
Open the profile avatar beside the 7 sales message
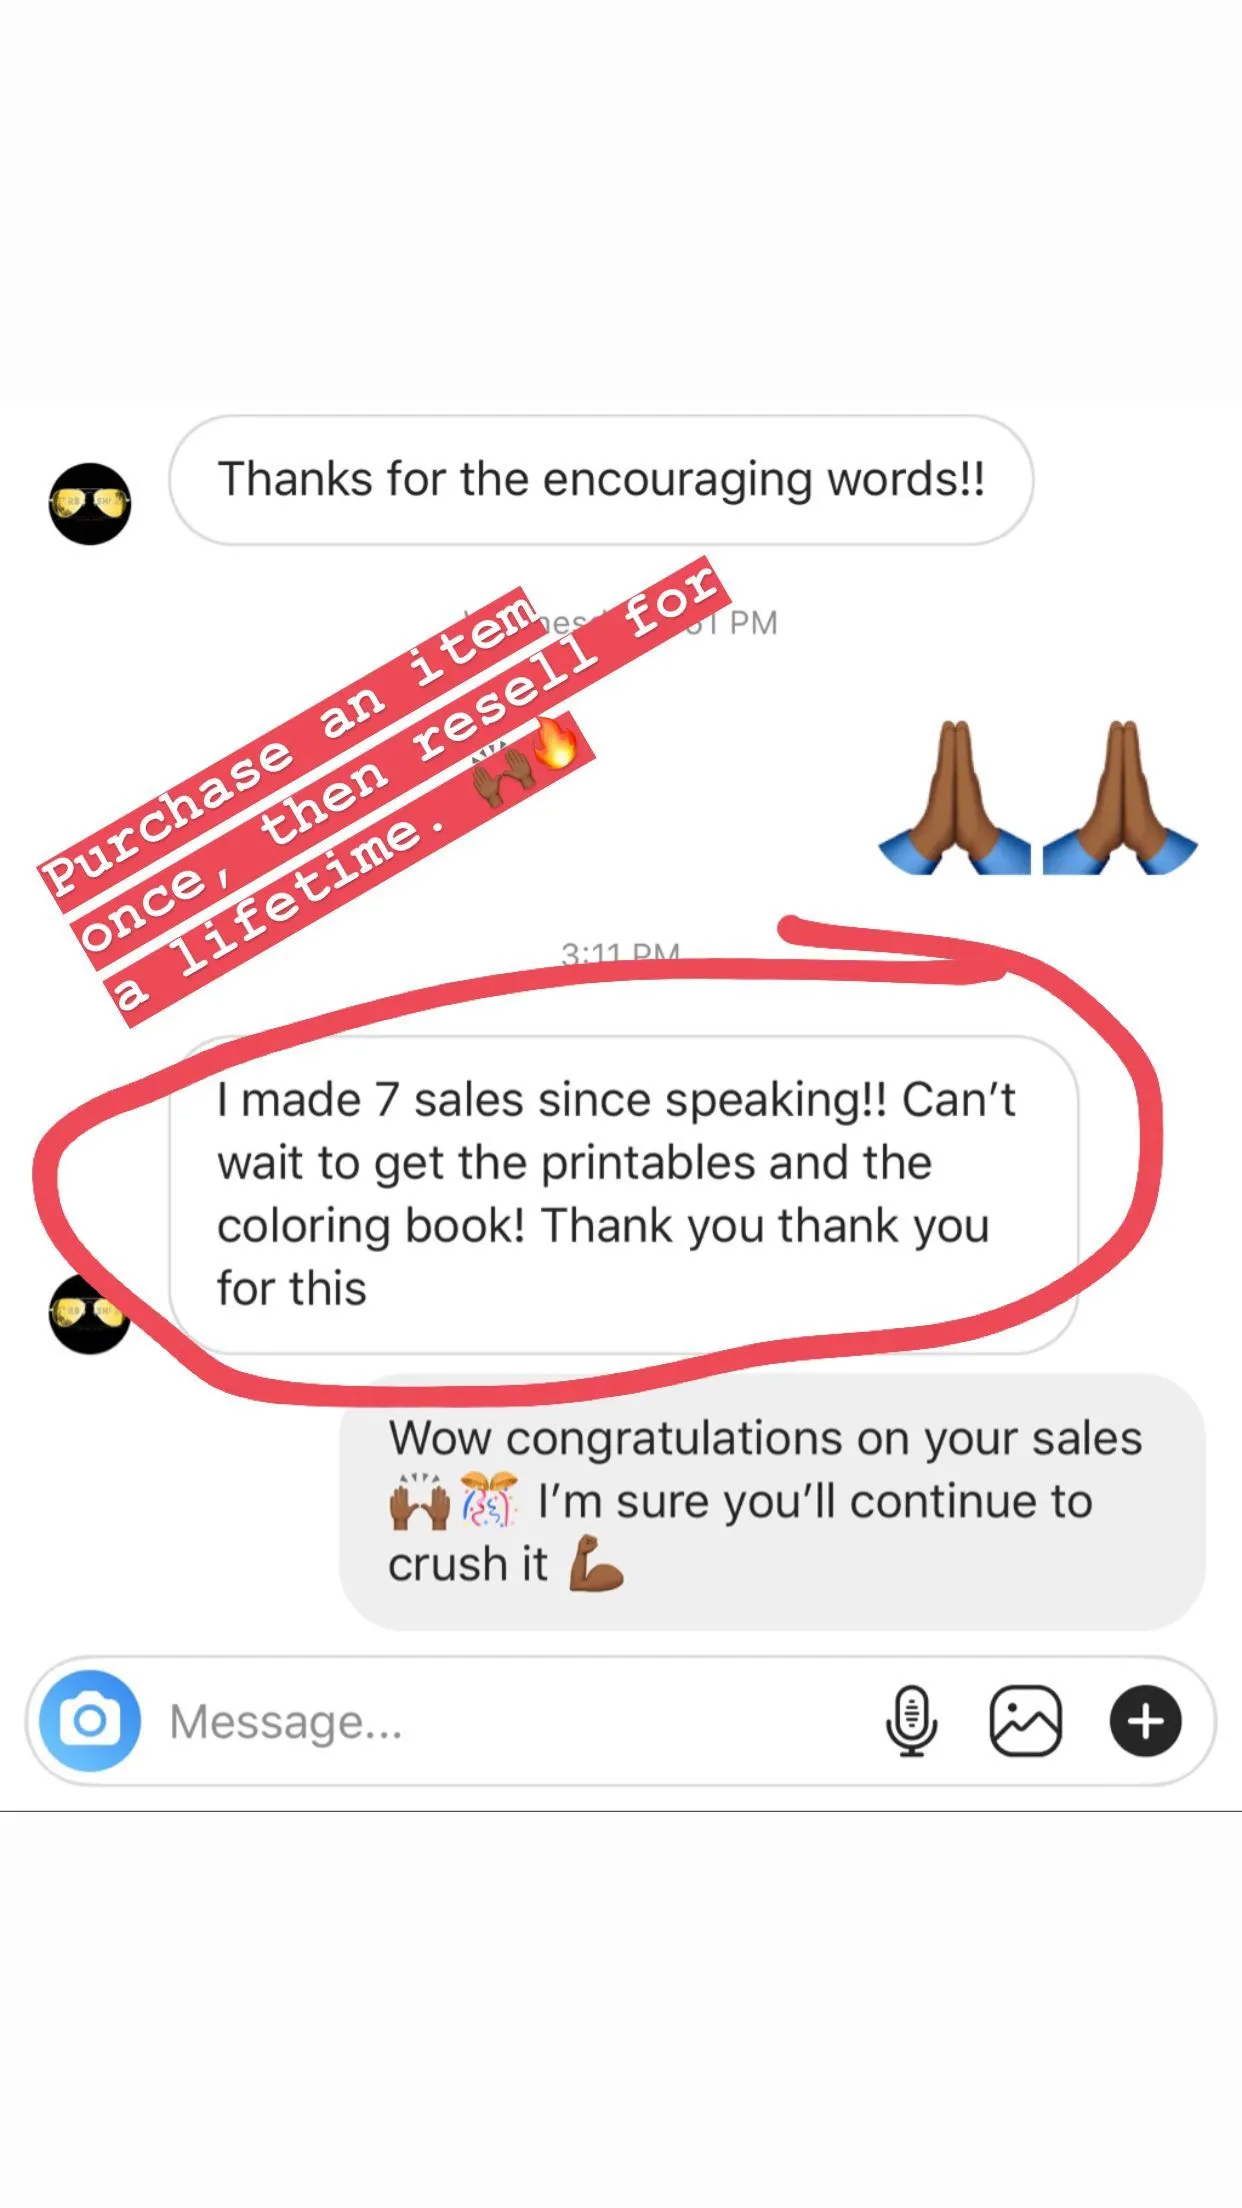click(88, 1314)
